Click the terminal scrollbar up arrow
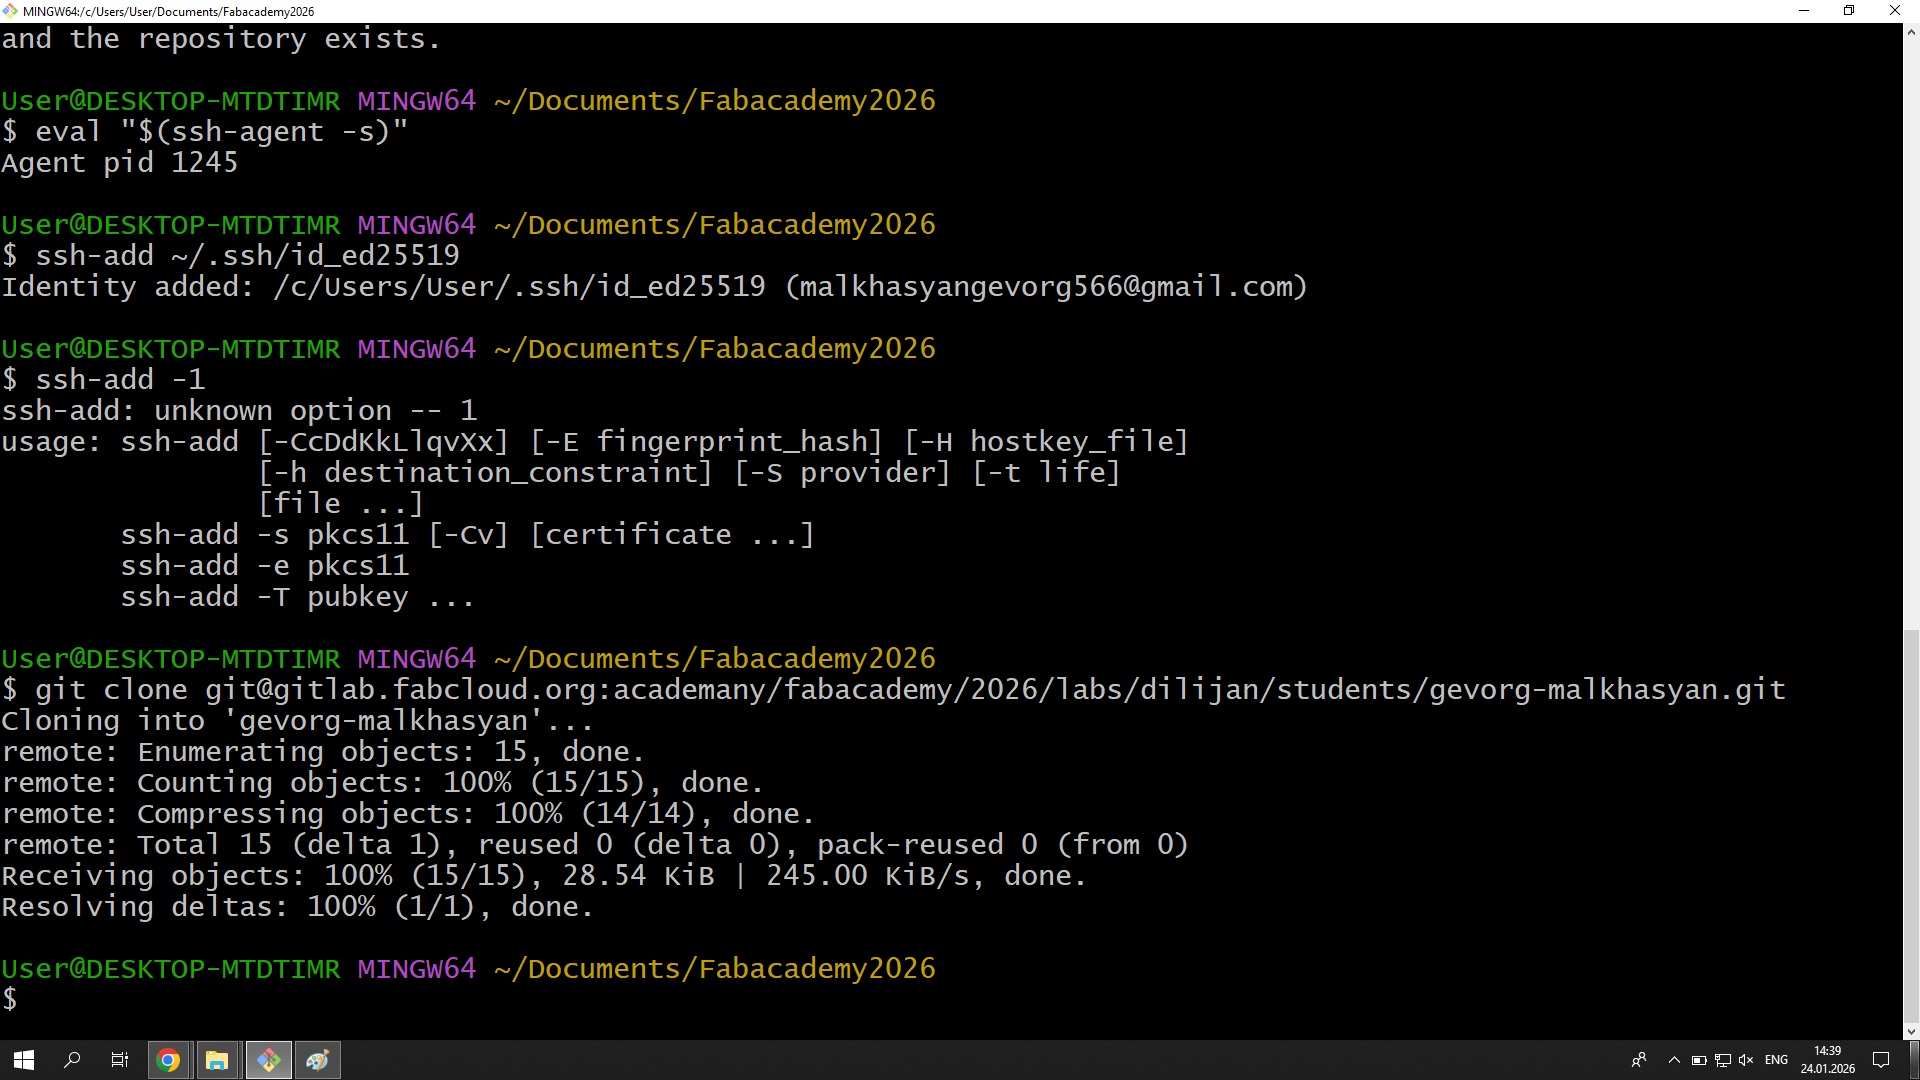This screenshot has width=1920, height=1080. coord(1911,32)
